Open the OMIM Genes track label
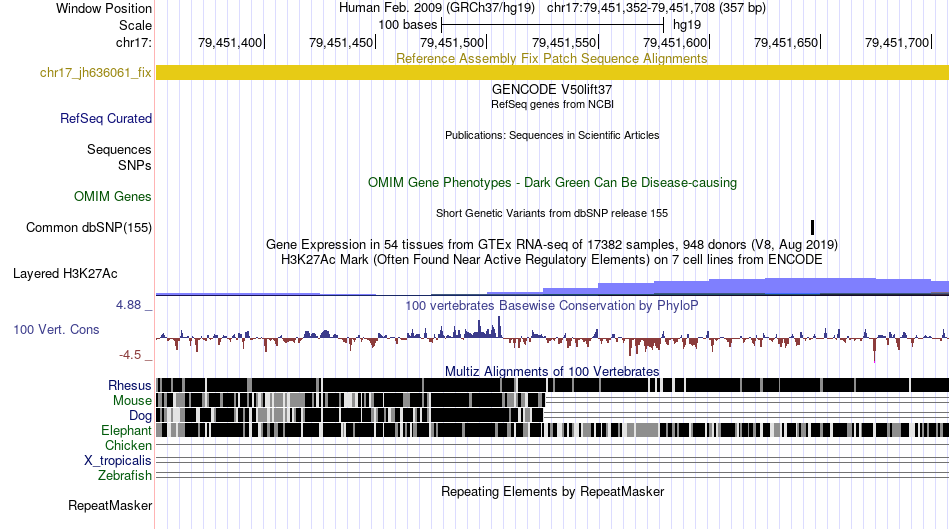 [x=112, y=196]
